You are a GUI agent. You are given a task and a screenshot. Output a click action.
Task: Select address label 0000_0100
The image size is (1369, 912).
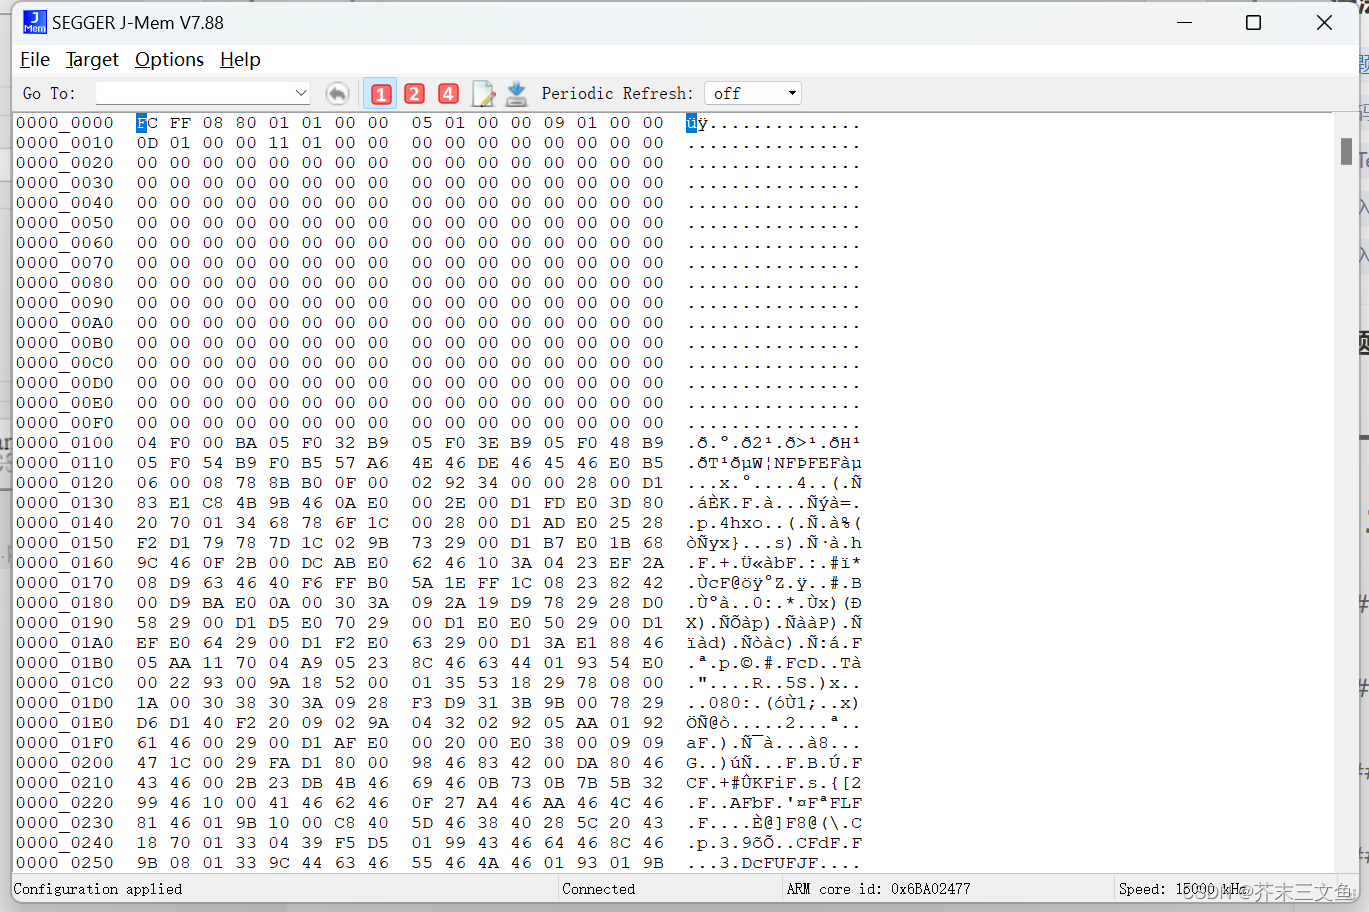65,443
